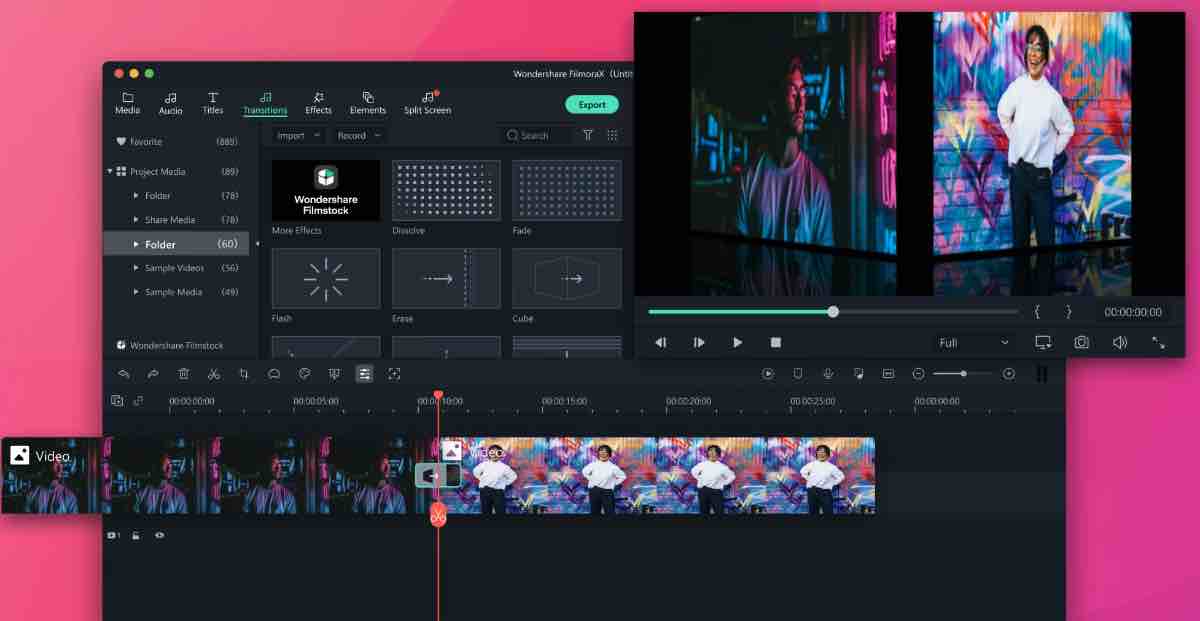Screen dimensions: 1200x621
Task: Go to the Effects tab
Action: (318, 103)
